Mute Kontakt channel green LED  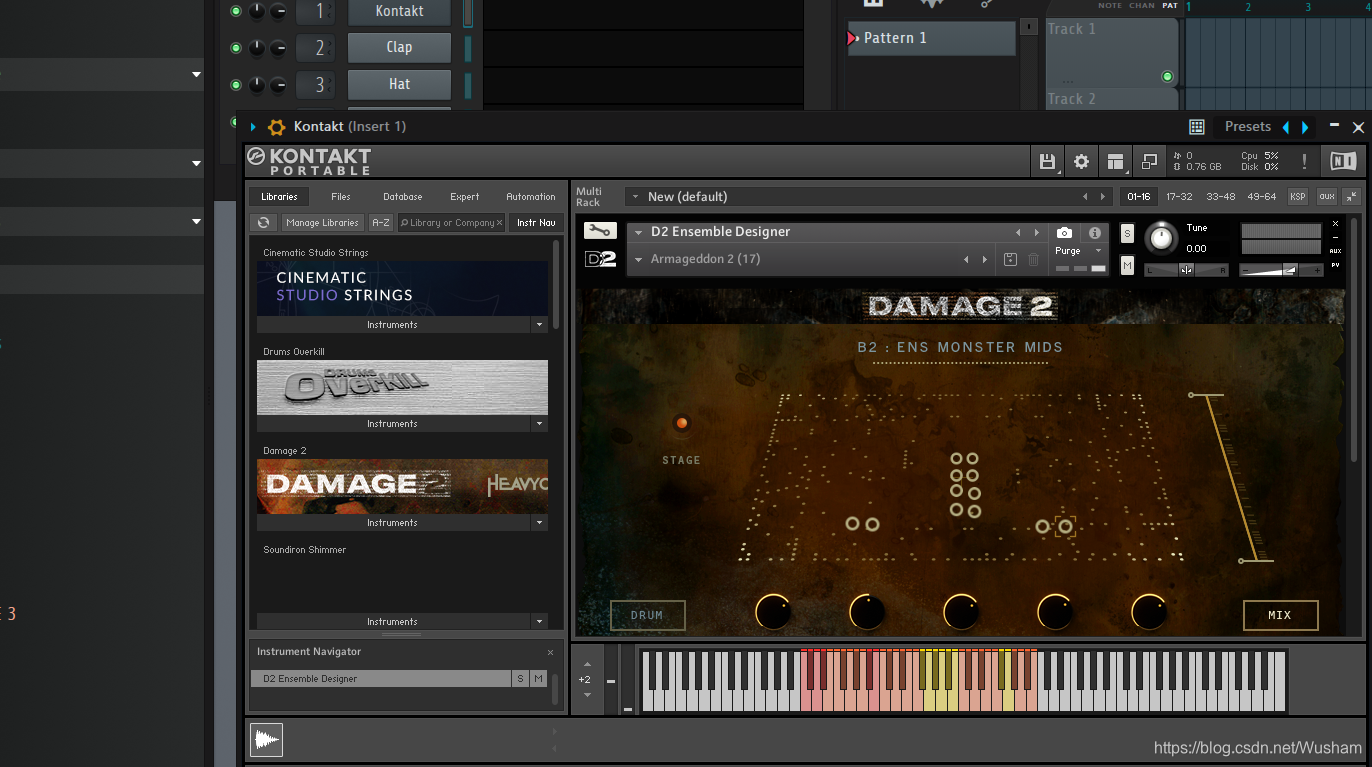(x=236, y=11)
